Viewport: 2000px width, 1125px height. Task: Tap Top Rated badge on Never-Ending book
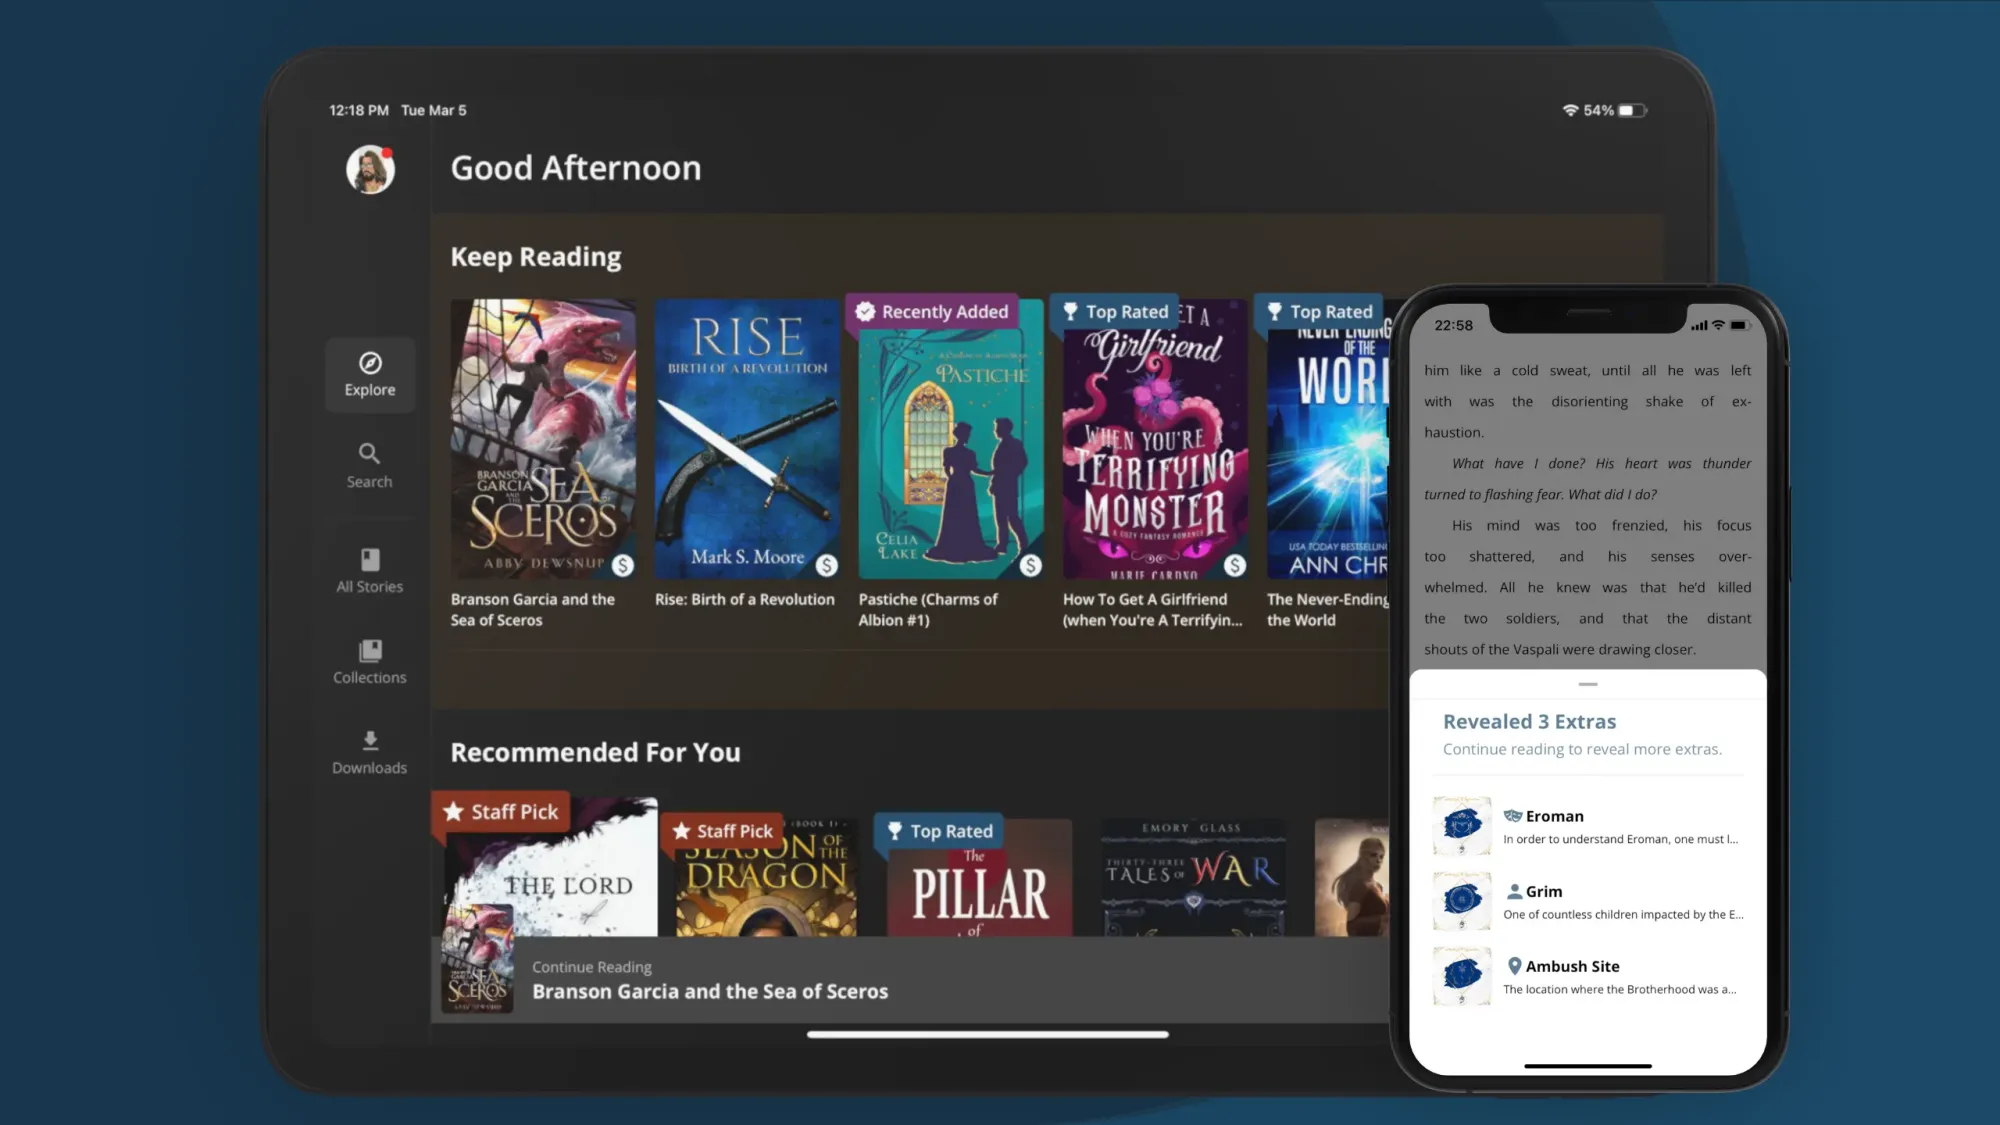1319,312
